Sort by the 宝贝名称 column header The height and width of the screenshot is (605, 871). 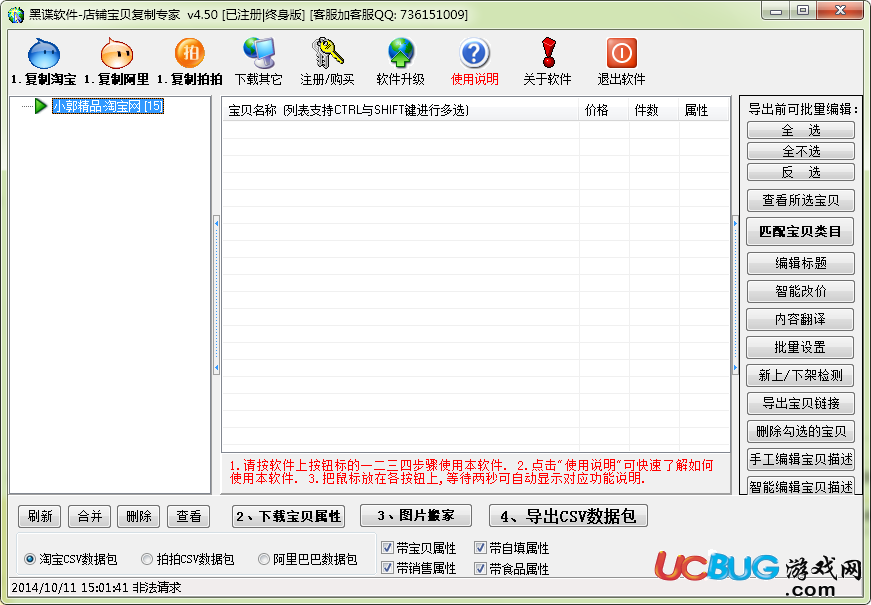(x=401, y=110)
